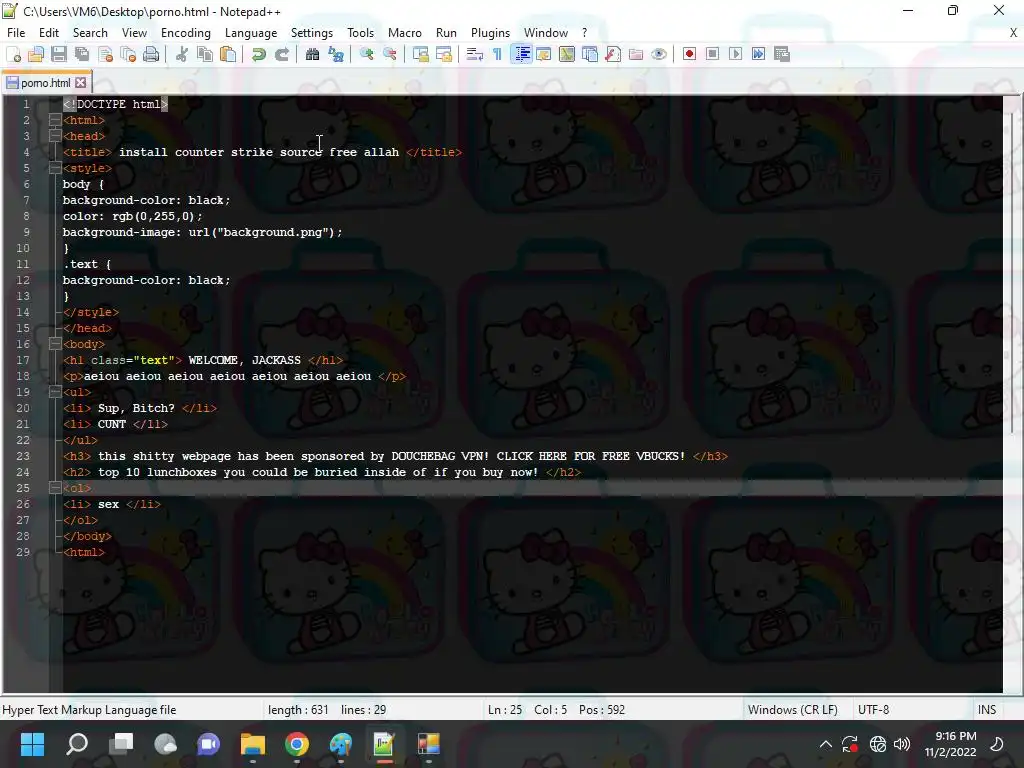The height and width of the screenshot is (768, 1024).
Task: Collapse the body fold on line 16
Action: [x=55, y=344]
